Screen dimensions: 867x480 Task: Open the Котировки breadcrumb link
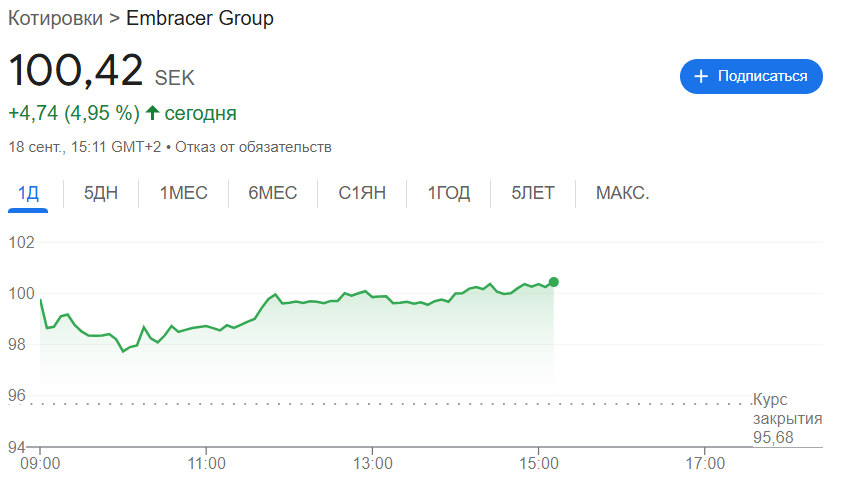55,18
